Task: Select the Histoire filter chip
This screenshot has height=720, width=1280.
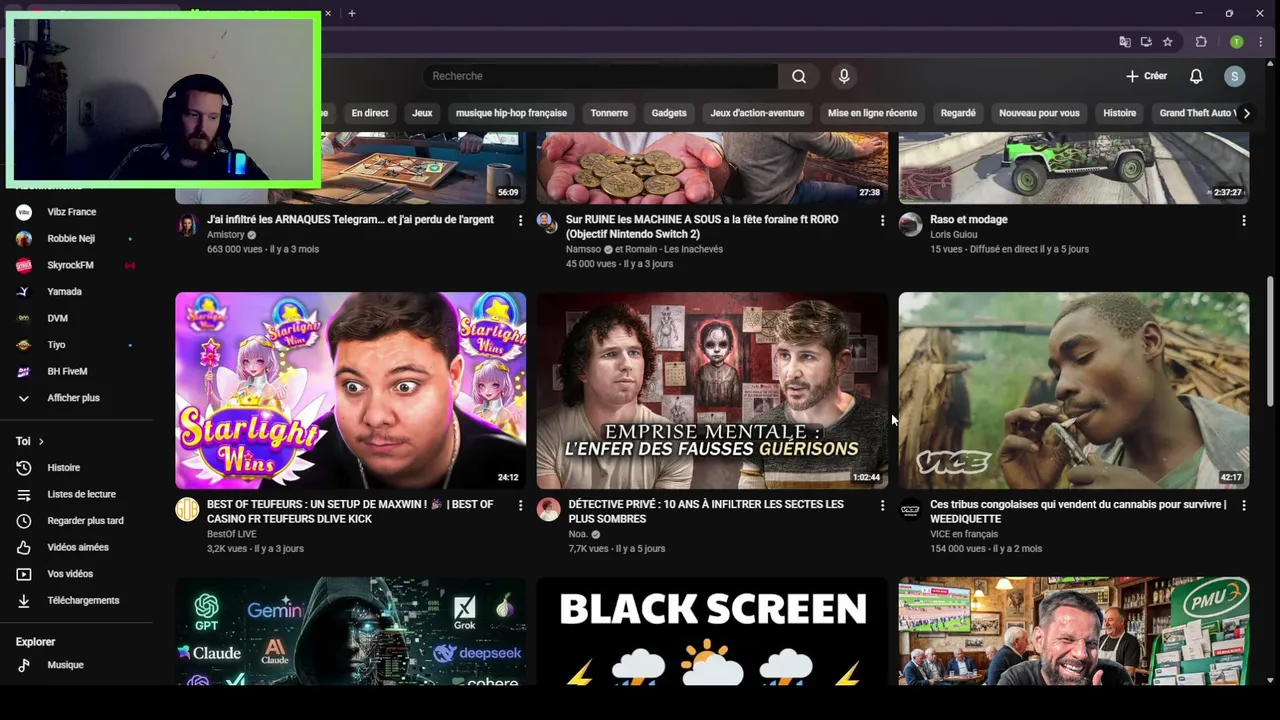Action: tap(1120, 113)
